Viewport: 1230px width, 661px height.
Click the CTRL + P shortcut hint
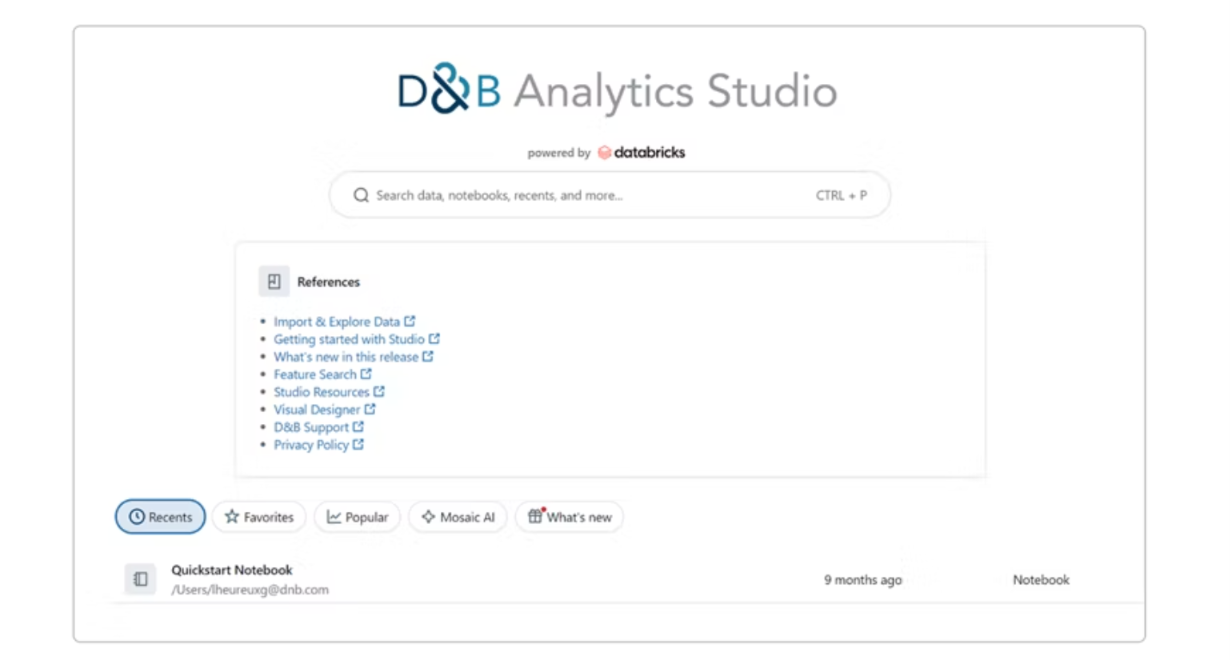tap(841, 196)
